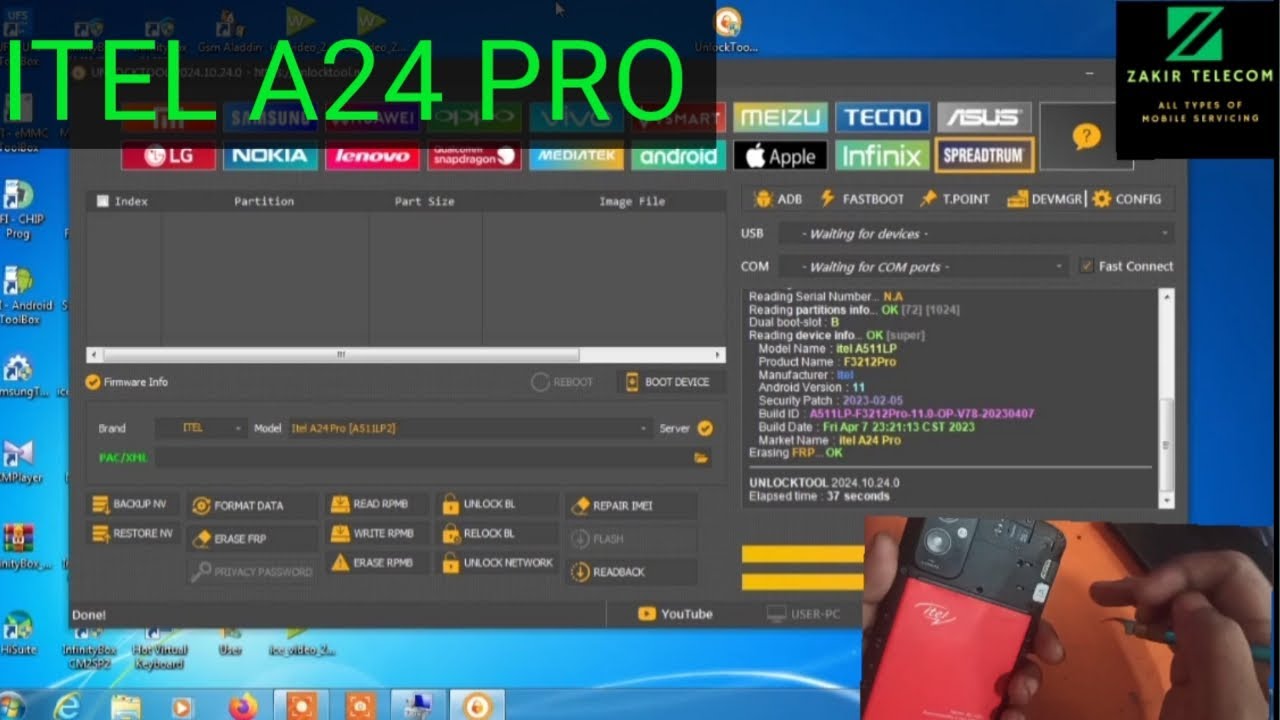
Task: Switch to the ASUS tab
Action: point(984,117)
